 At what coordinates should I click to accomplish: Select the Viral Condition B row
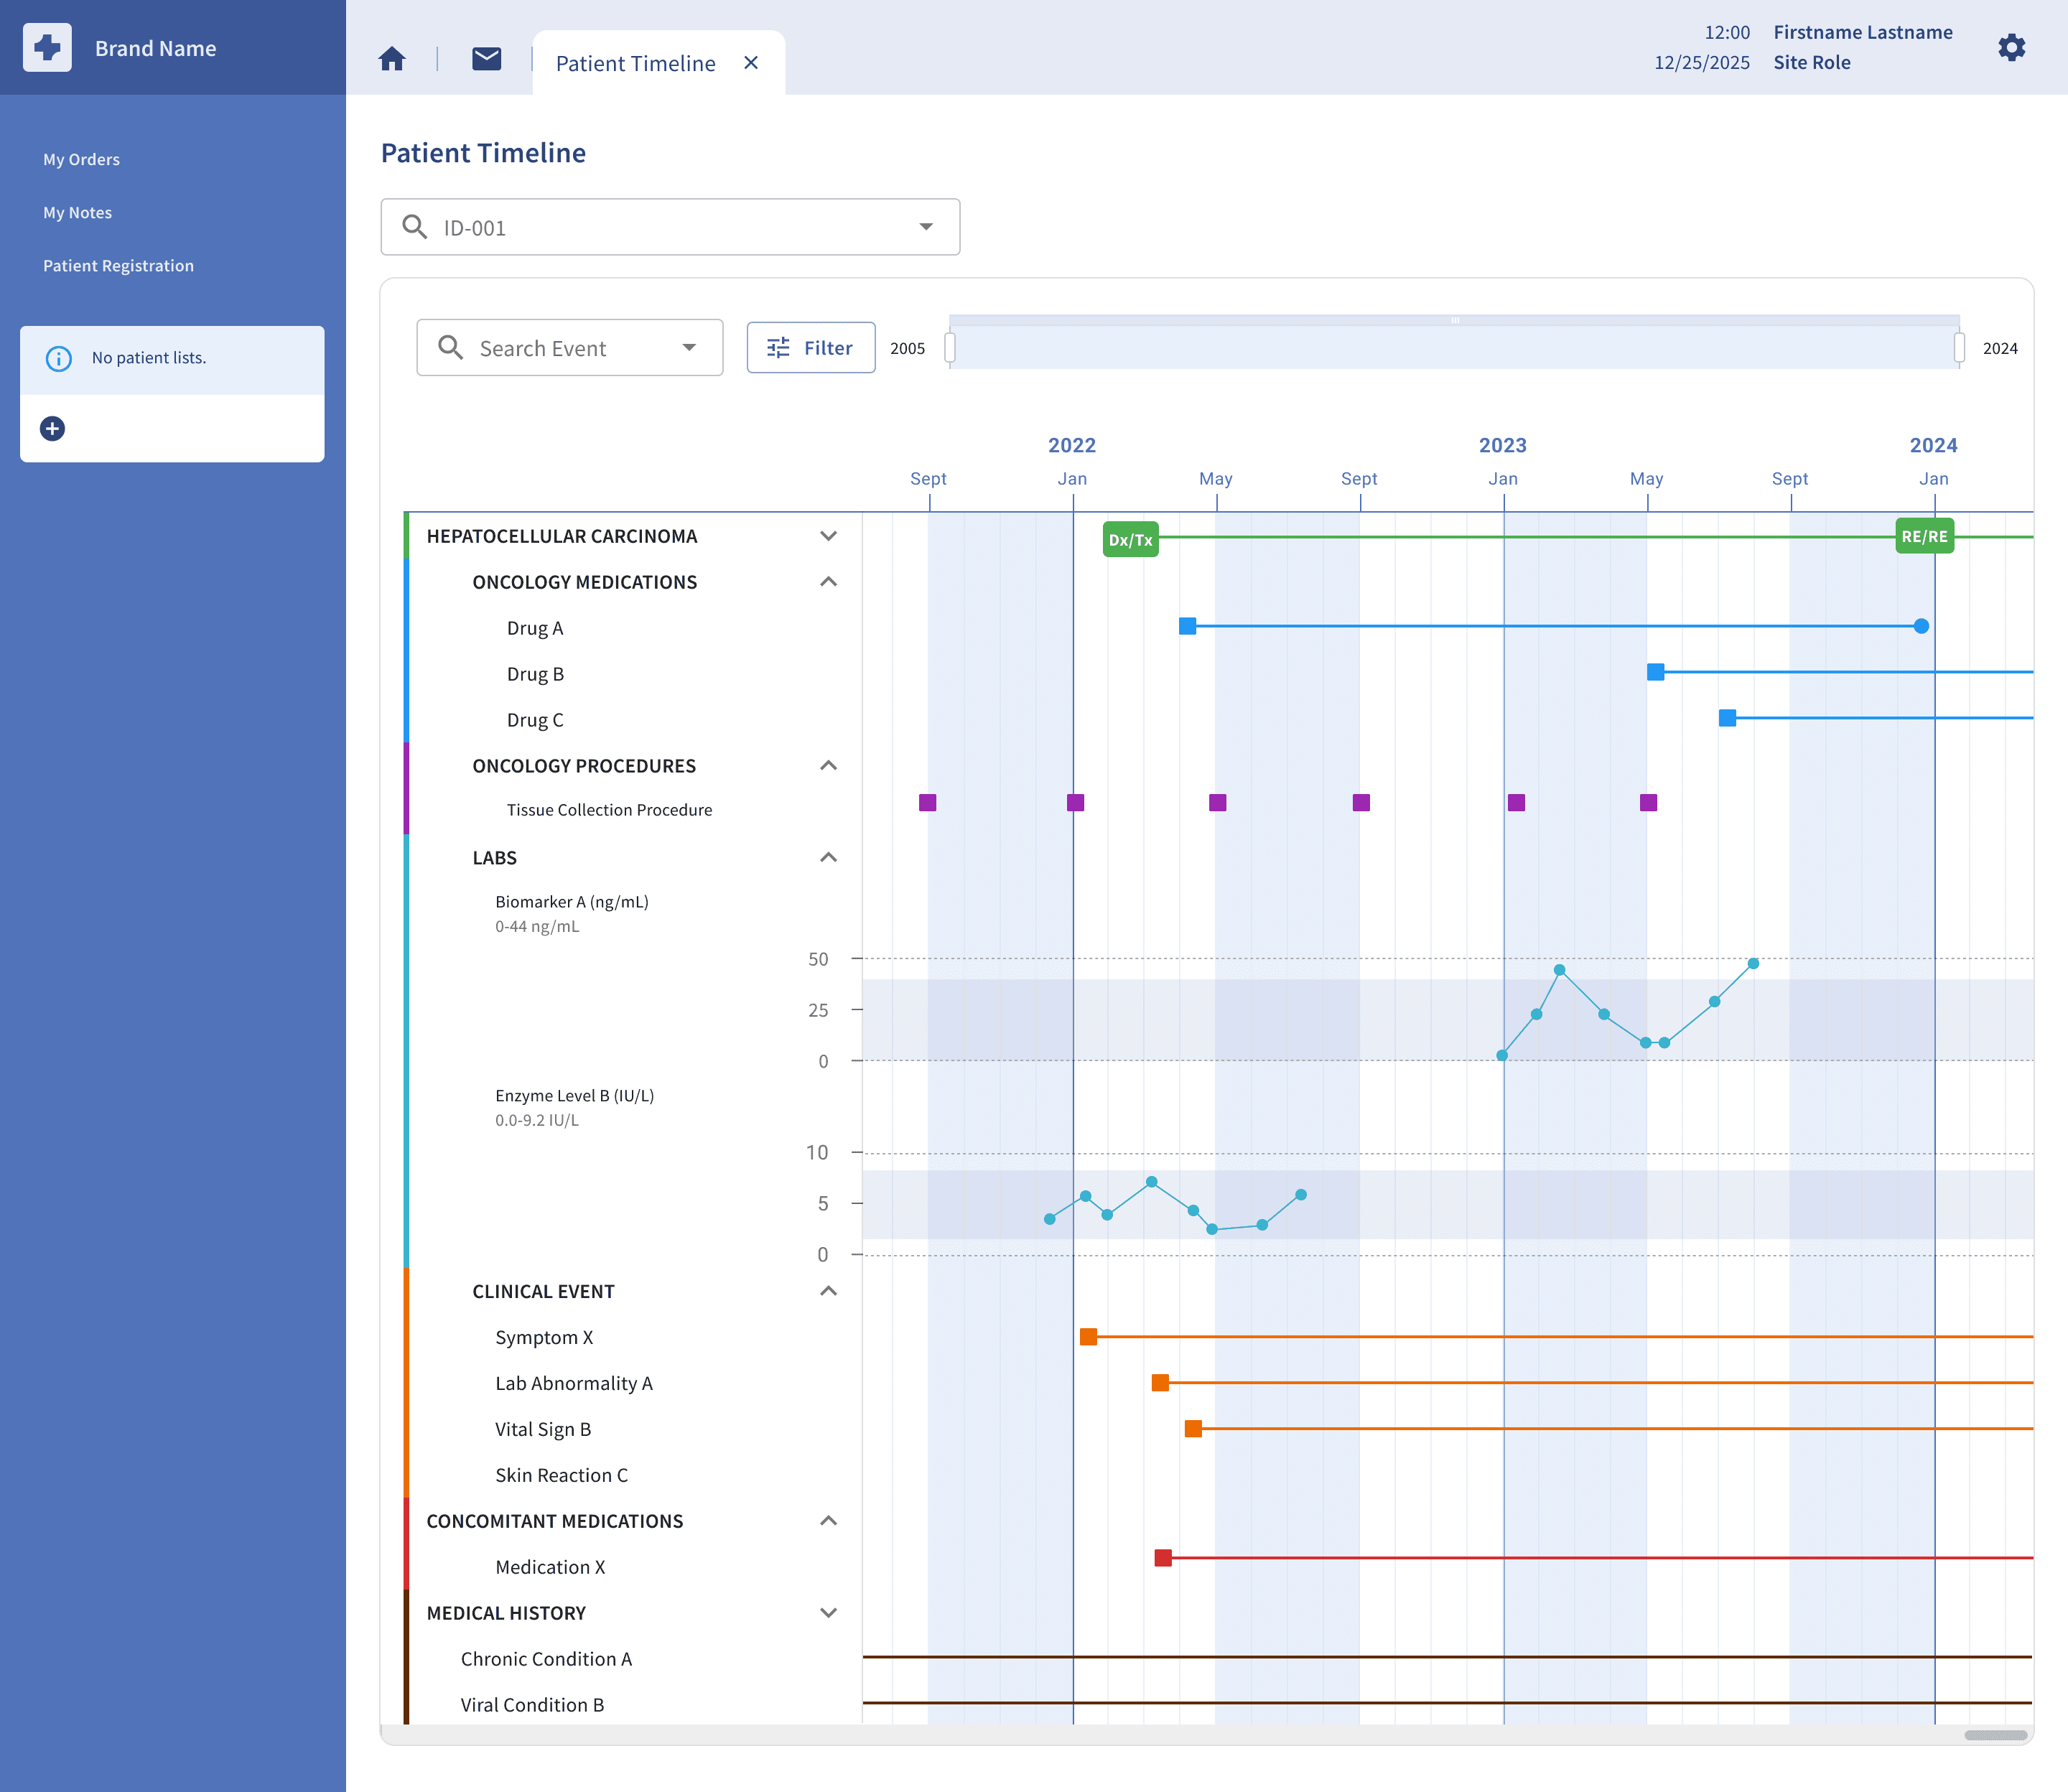coord(532,1705)
